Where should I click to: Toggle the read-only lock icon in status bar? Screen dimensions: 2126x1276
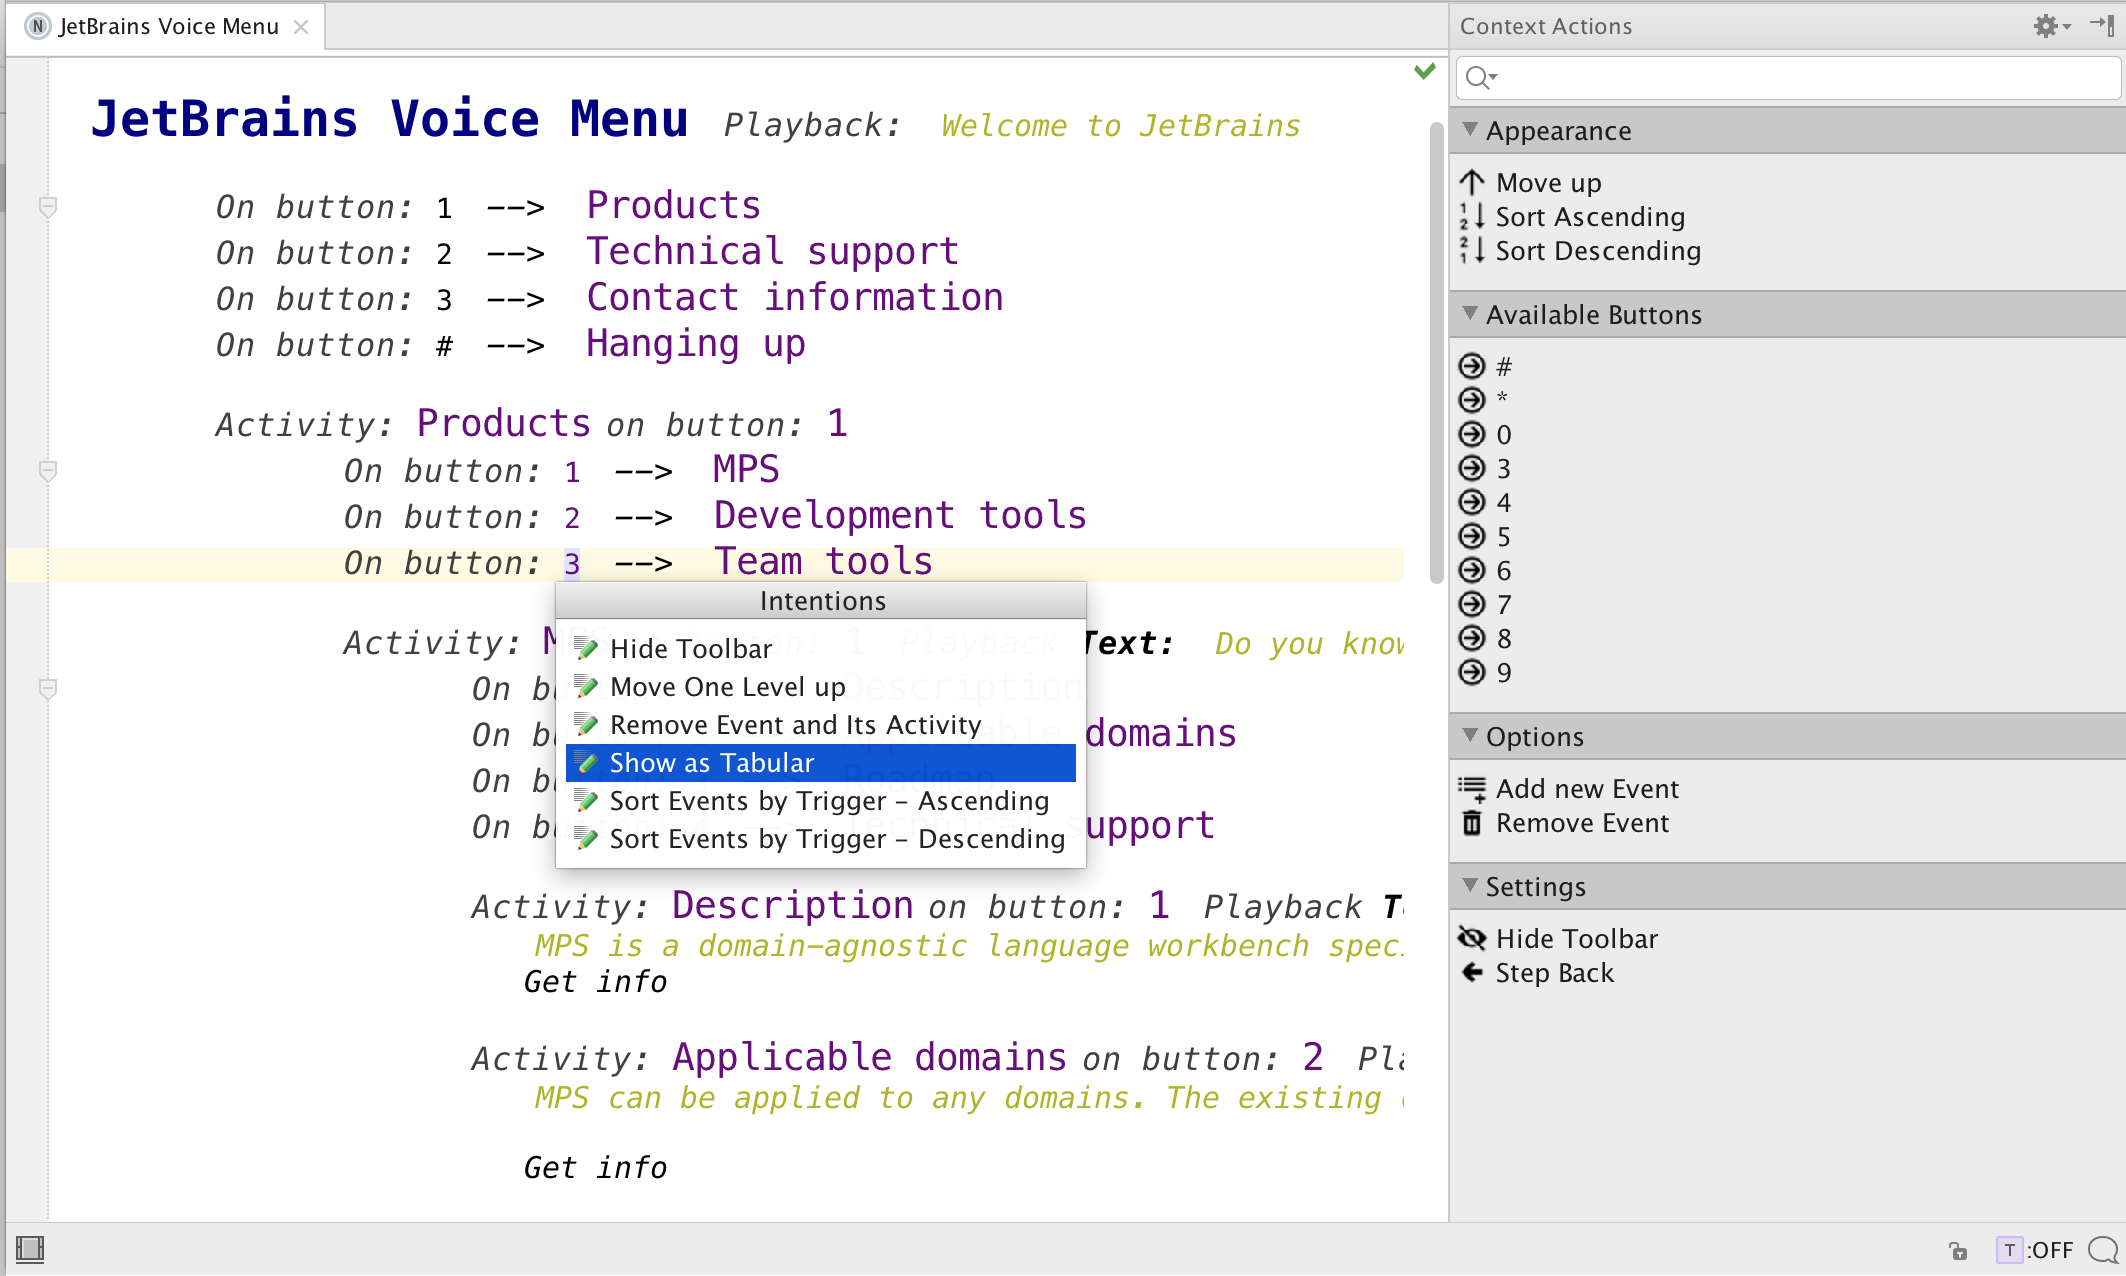pyautogui.click(x=1958, y=1250)
